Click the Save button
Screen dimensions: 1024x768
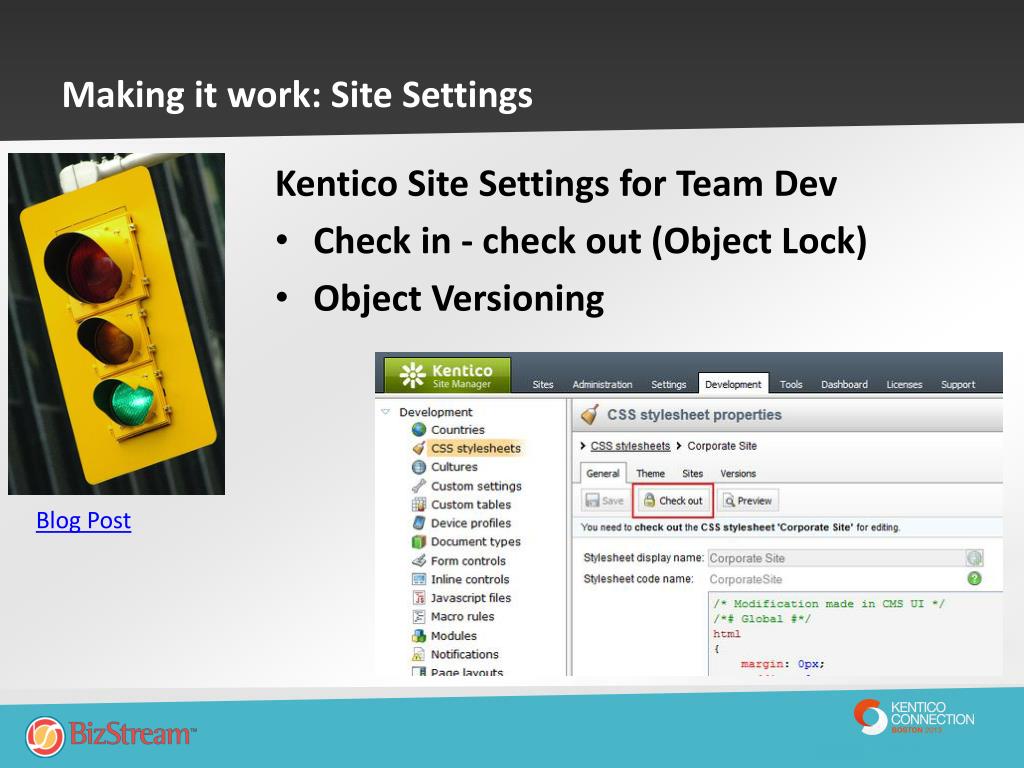click(605, 501)
